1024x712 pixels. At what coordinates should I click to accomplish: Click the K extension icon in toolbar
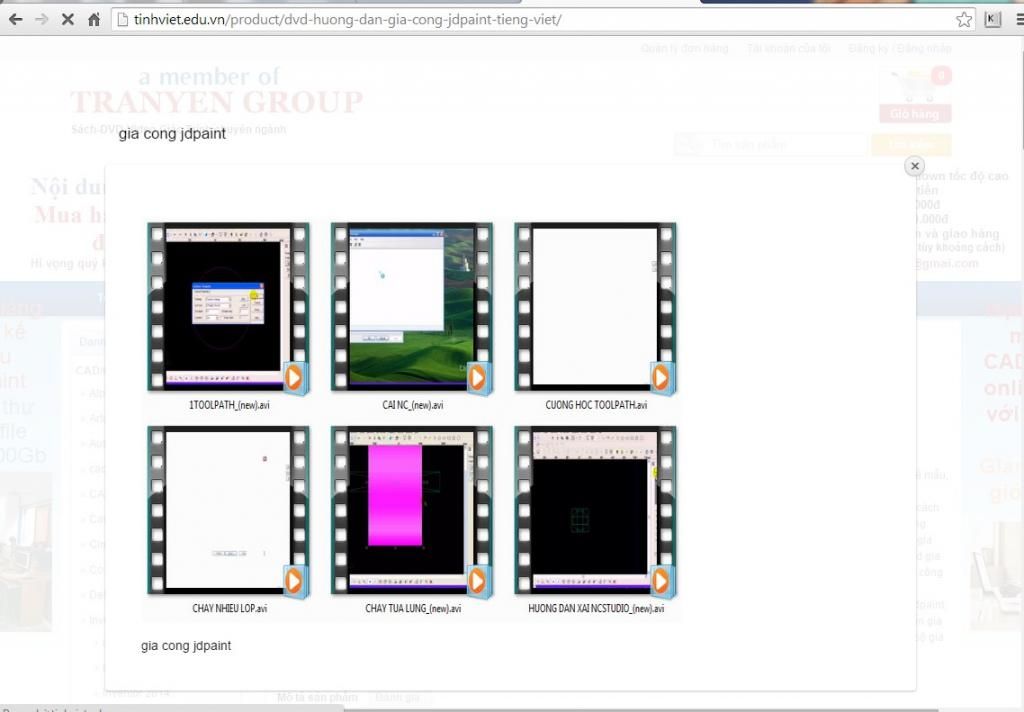993,20
